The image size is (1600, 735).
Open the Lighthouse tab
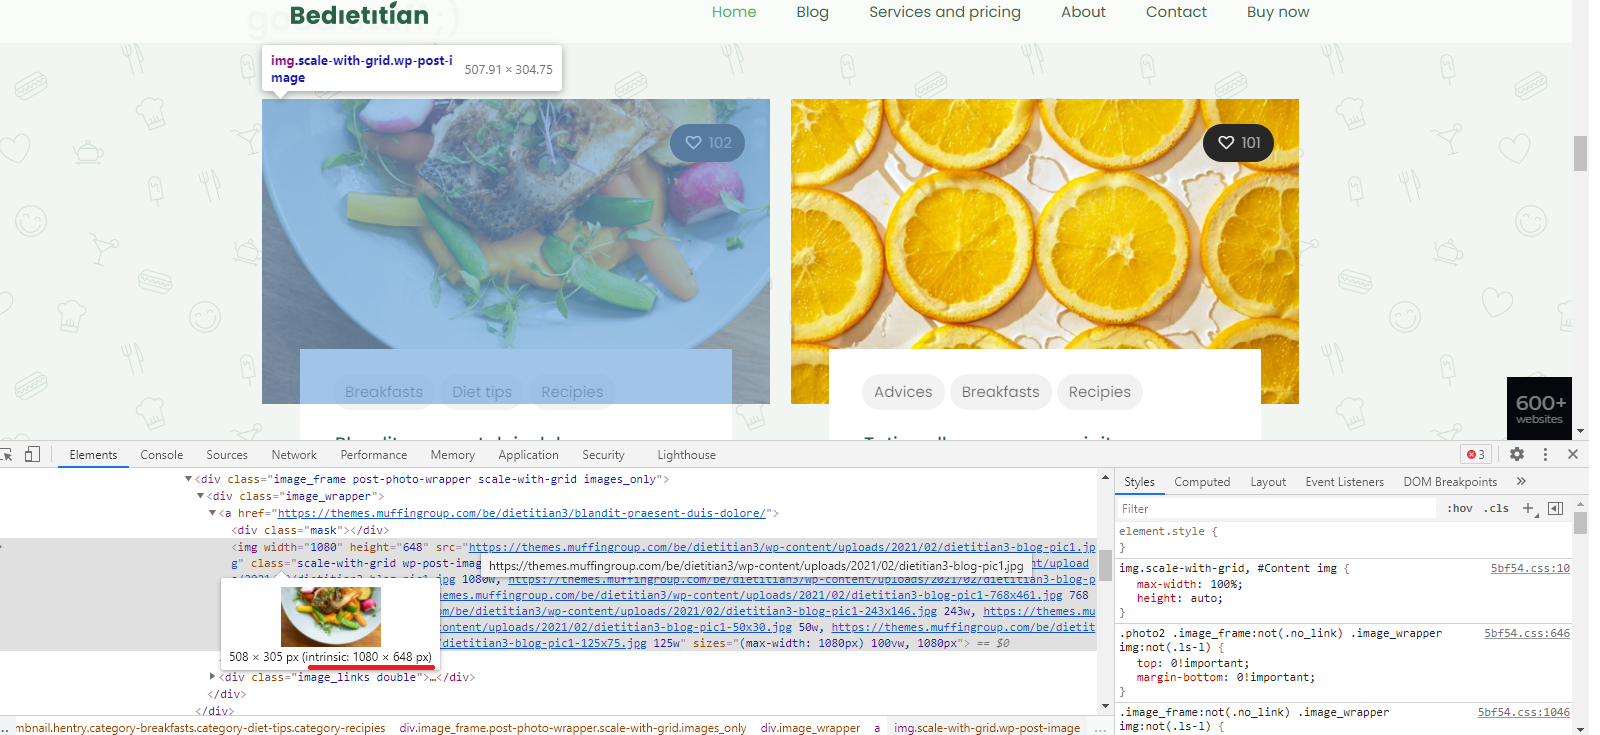pyautogui.click(x=687, y=455)
